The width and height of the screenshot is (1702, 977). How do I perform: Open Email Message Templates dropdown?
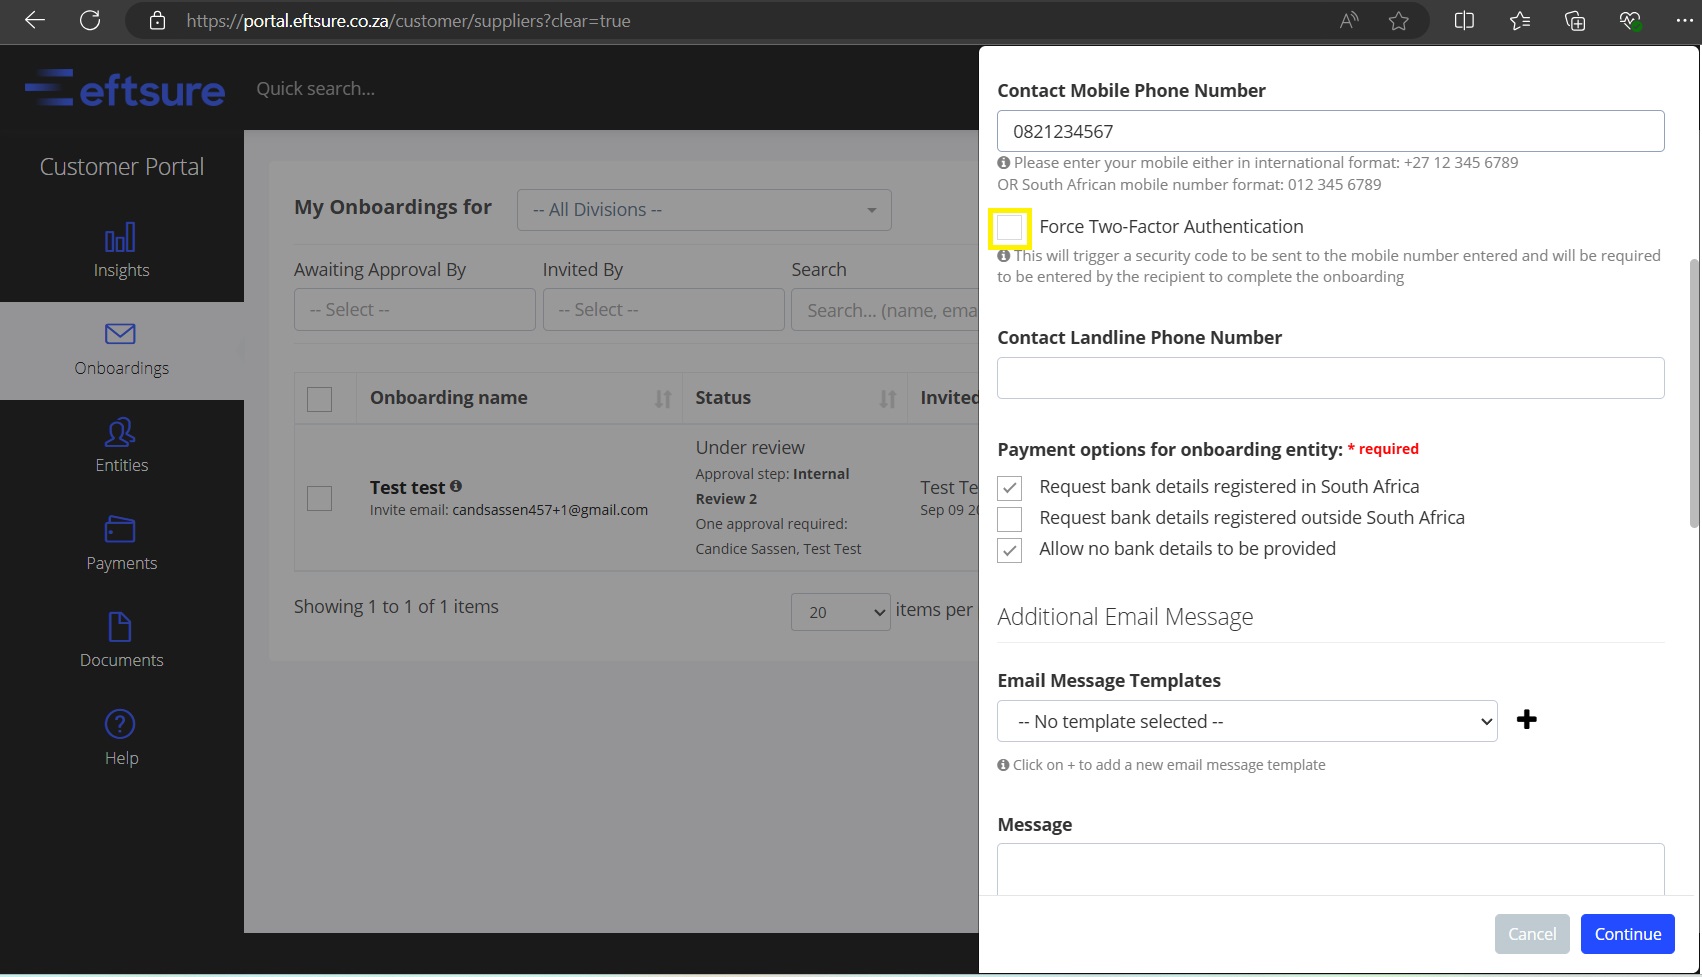[x=1246, y=721]
